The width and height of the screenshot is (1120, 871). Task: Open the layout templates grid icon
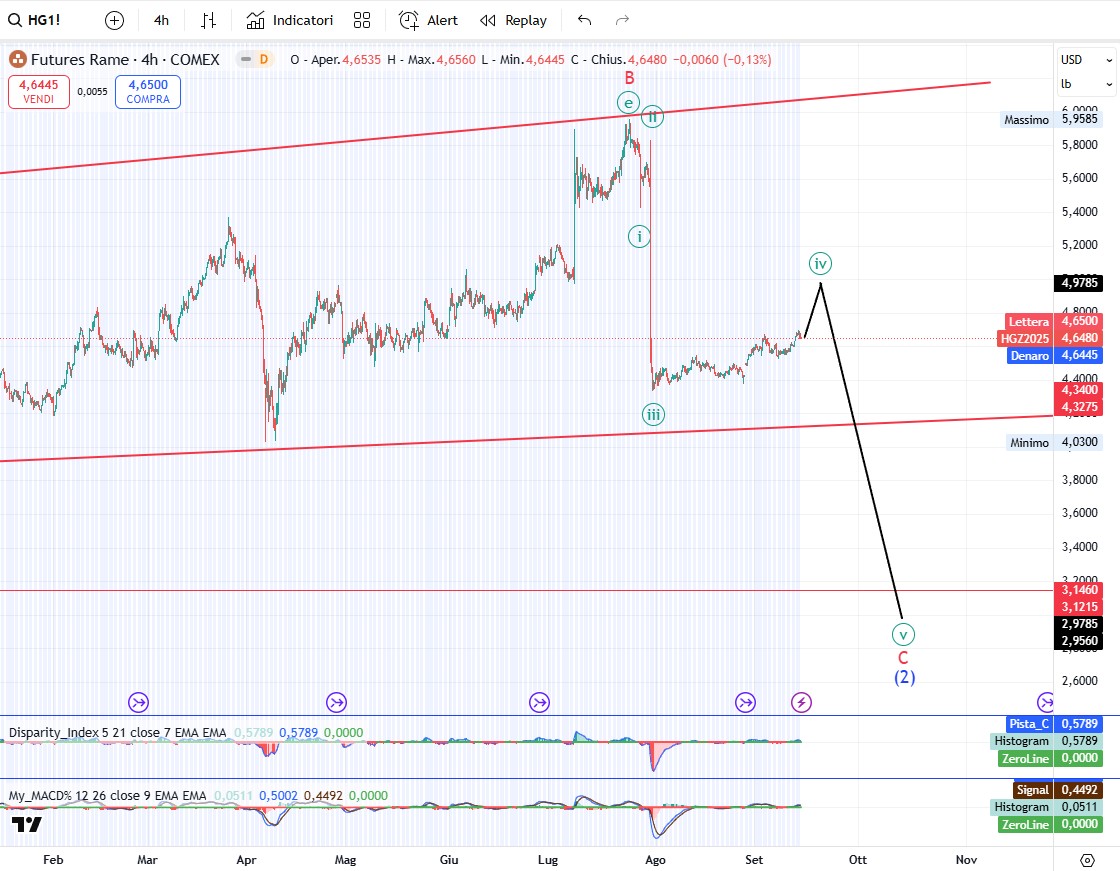click(362, 21)
